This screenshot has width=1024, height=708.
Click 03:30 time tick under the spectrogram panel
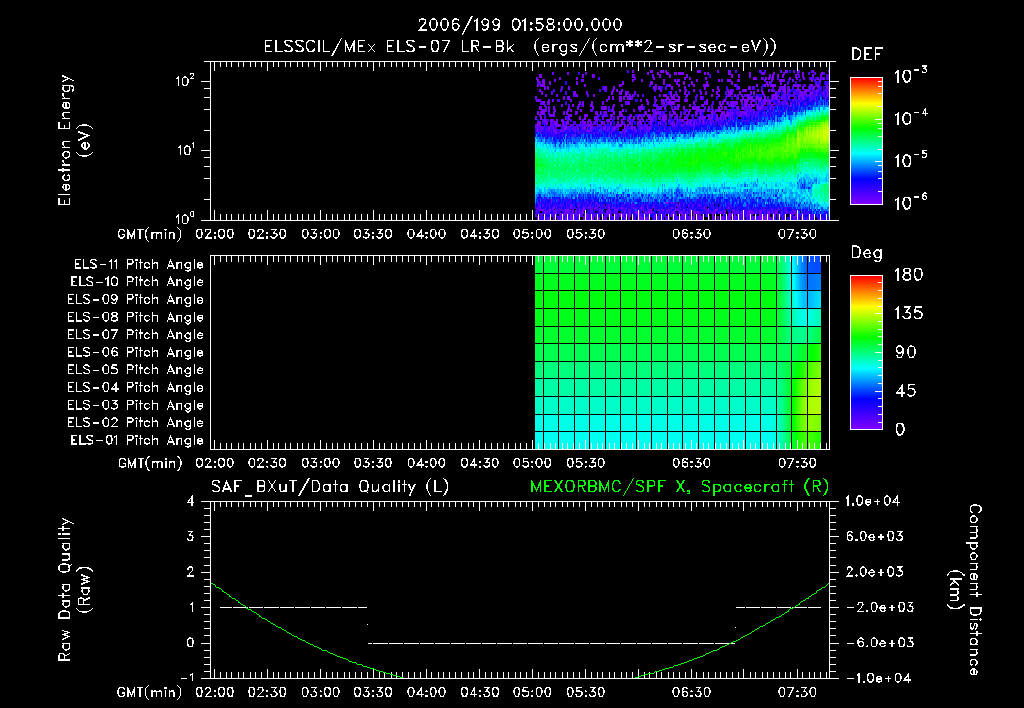[x=374, y=234]
